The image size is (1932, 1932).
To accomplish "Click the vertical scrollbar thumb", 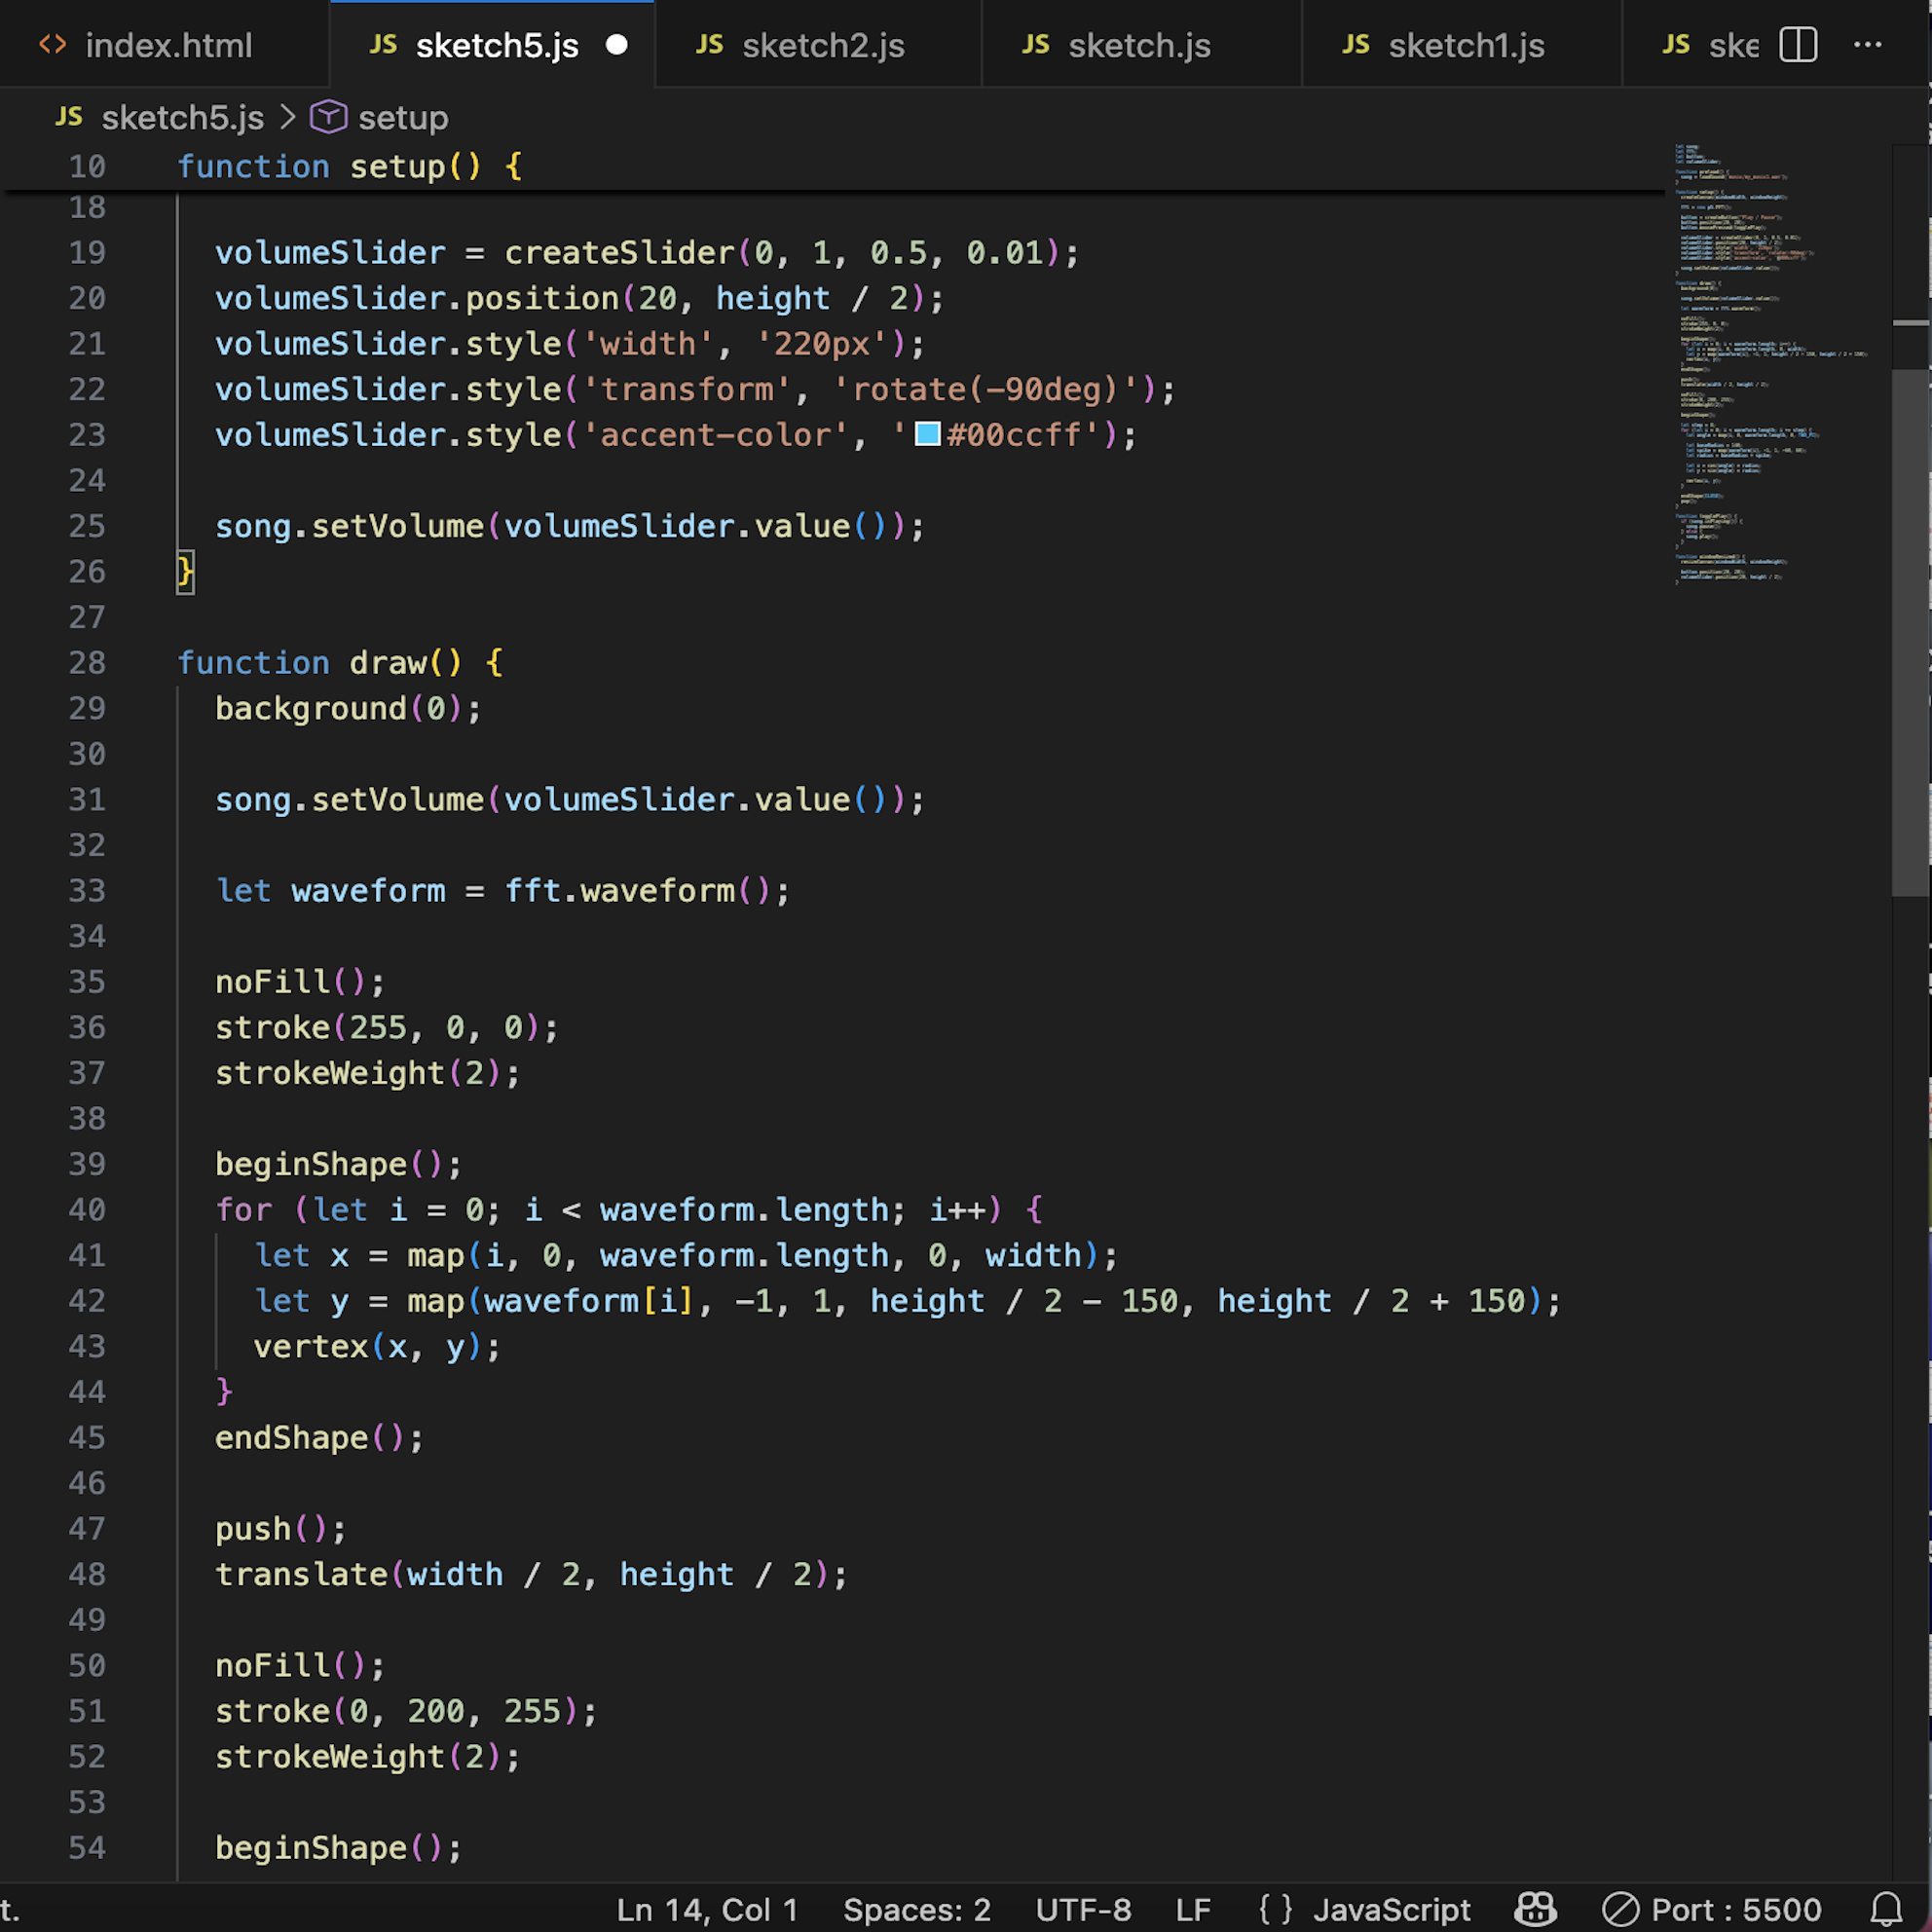I will coord(1910,633).
